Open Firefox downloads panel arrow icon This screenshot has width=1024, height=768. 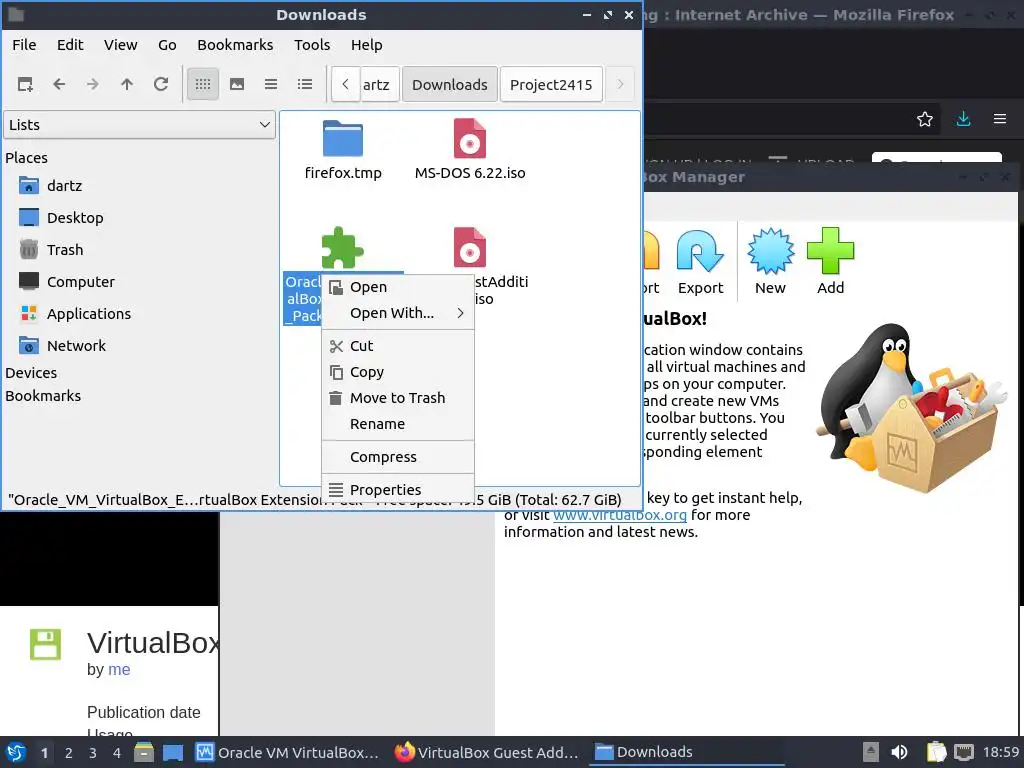[x=963, y=119]
